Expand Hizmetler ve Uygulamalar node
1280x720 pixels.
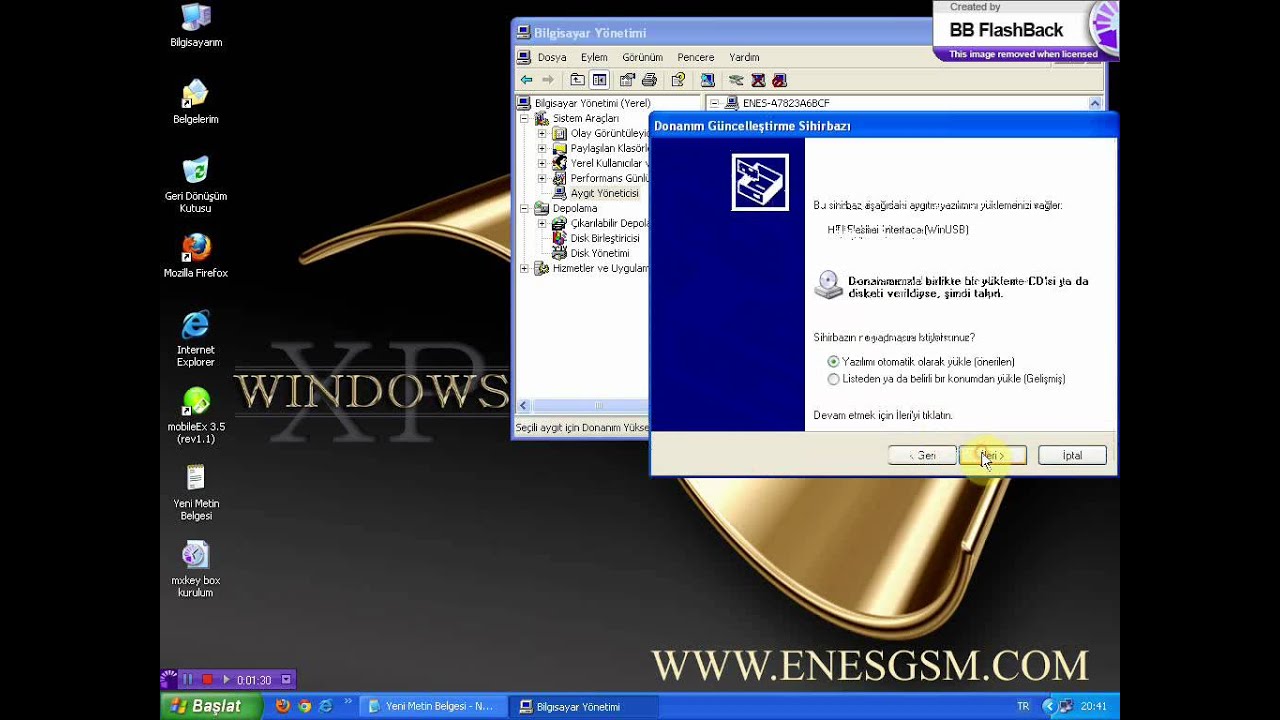[525, 268]
